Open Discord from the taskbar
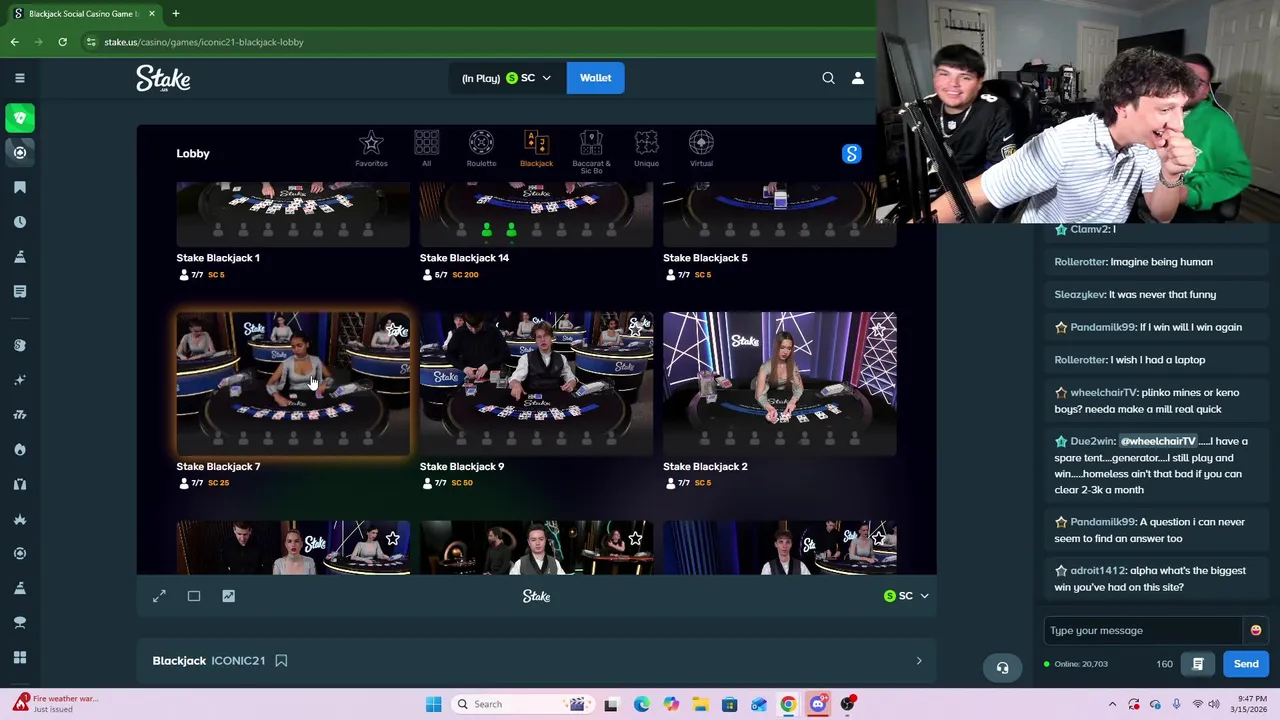 point(818,704)
